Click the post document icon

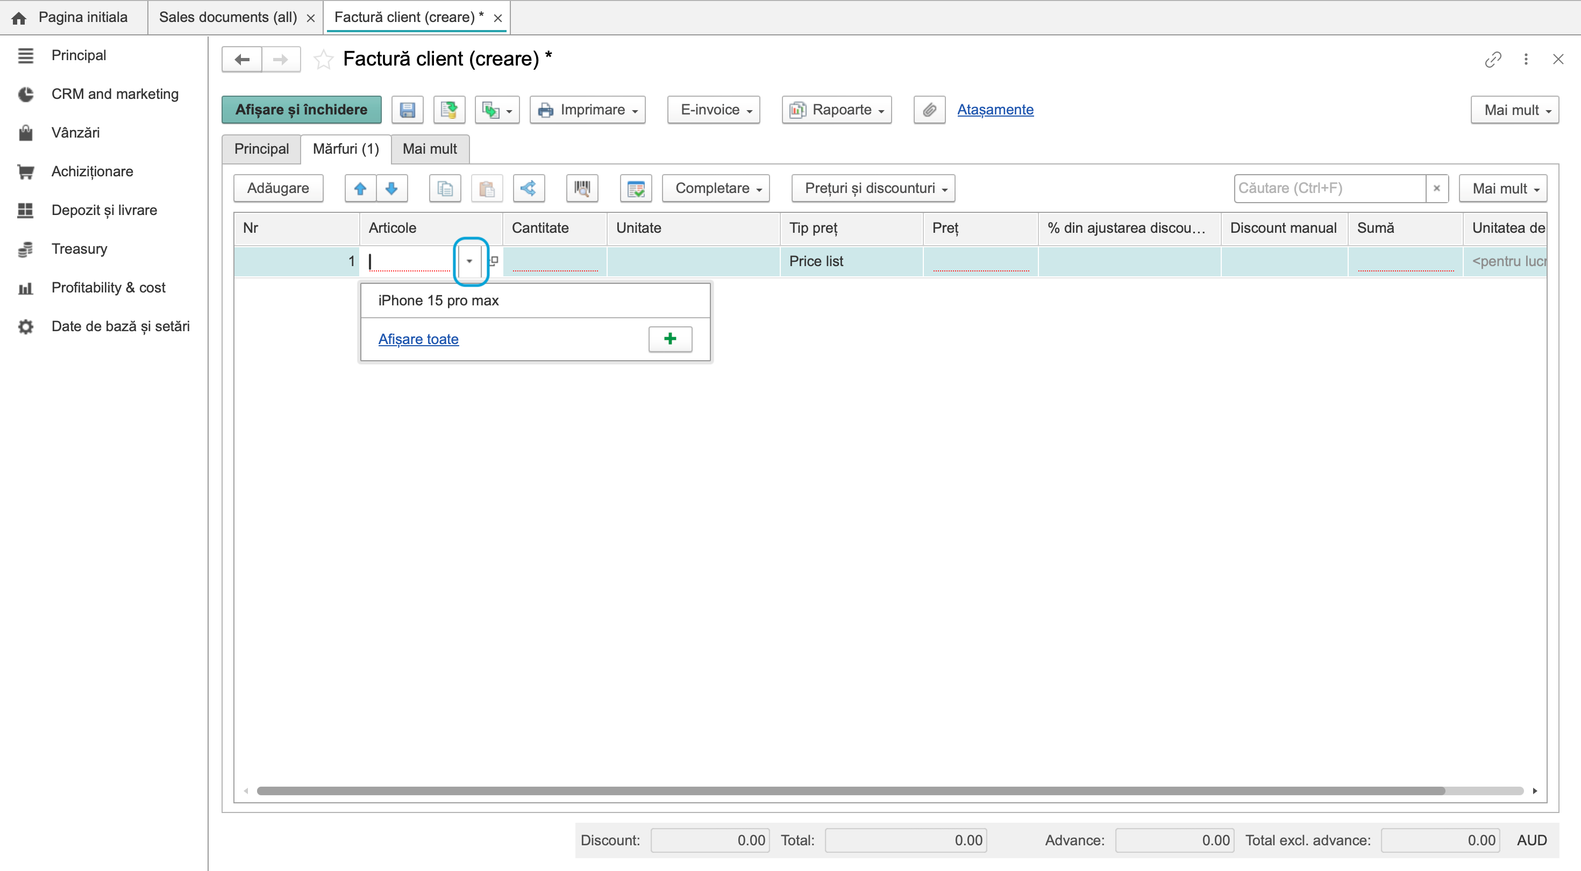tap(449, 110)
